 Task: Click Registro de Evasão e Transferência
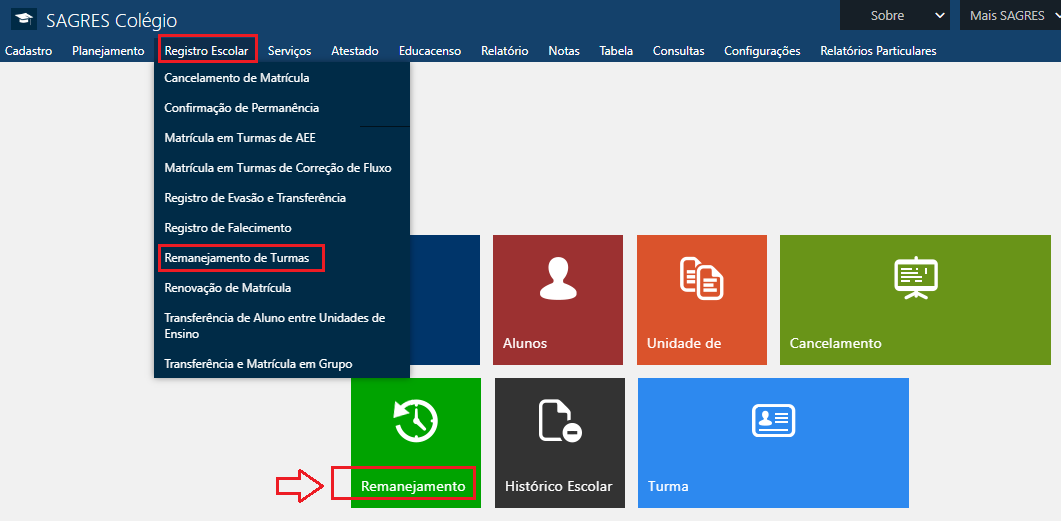click(x=255, y=198)
